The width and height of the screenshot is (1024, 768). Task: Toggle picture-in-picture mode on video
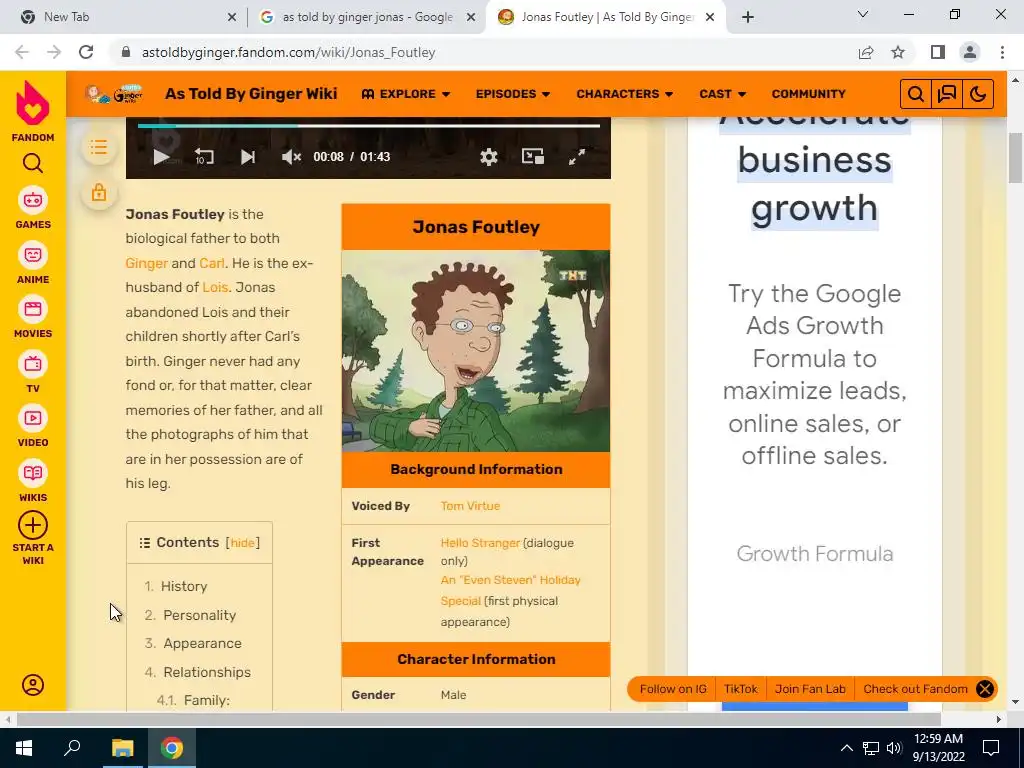(x=533, y=157)
